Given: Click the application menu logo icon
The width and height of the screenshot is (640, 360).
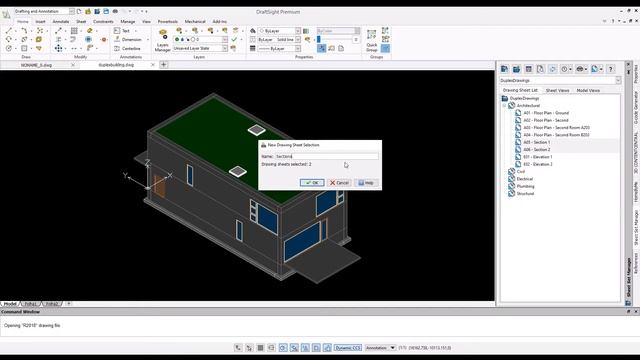Looking at the screenshot, I should [6, 14].
